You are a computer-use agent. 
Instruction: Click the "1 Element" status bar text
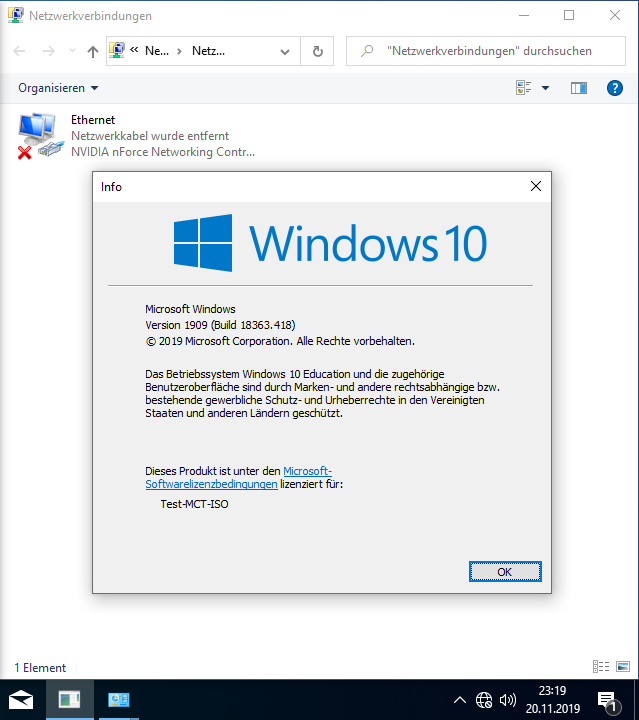(x=40, y=668)
